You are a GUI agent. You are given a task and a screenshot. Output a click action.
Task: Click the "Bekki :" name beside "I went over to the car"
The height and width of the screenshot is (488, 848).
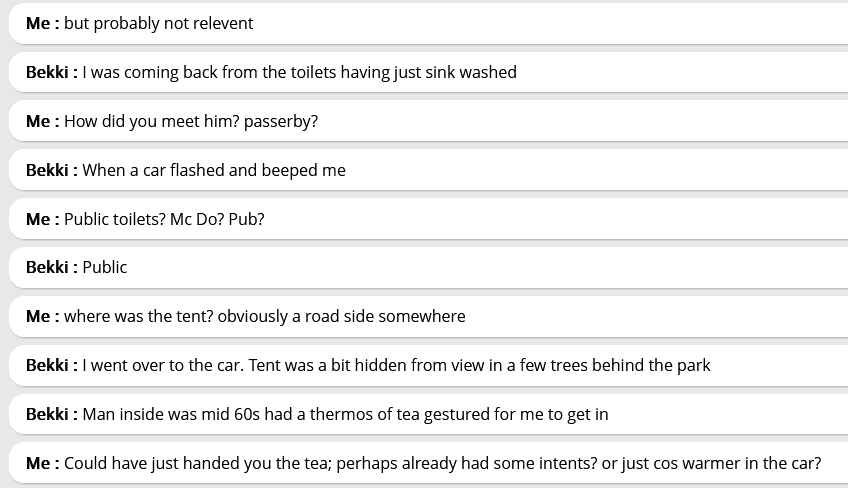(51, 365)
